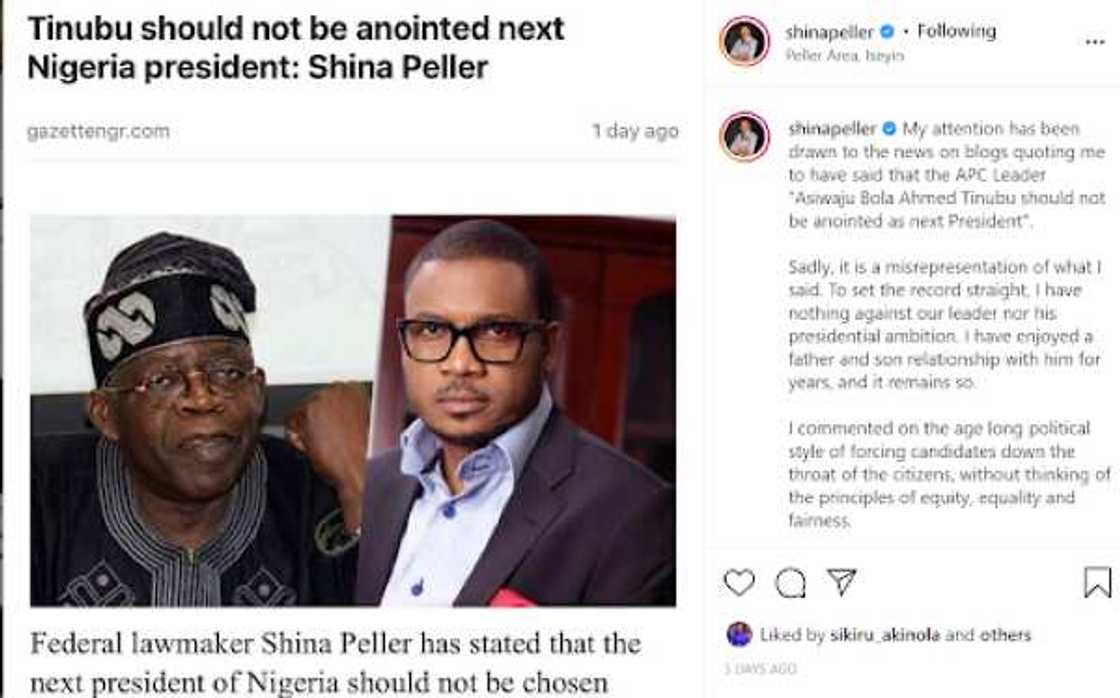Click the profile avatar next to the caption
Viewport: 1120px width, 698px height.
[744, 135]
